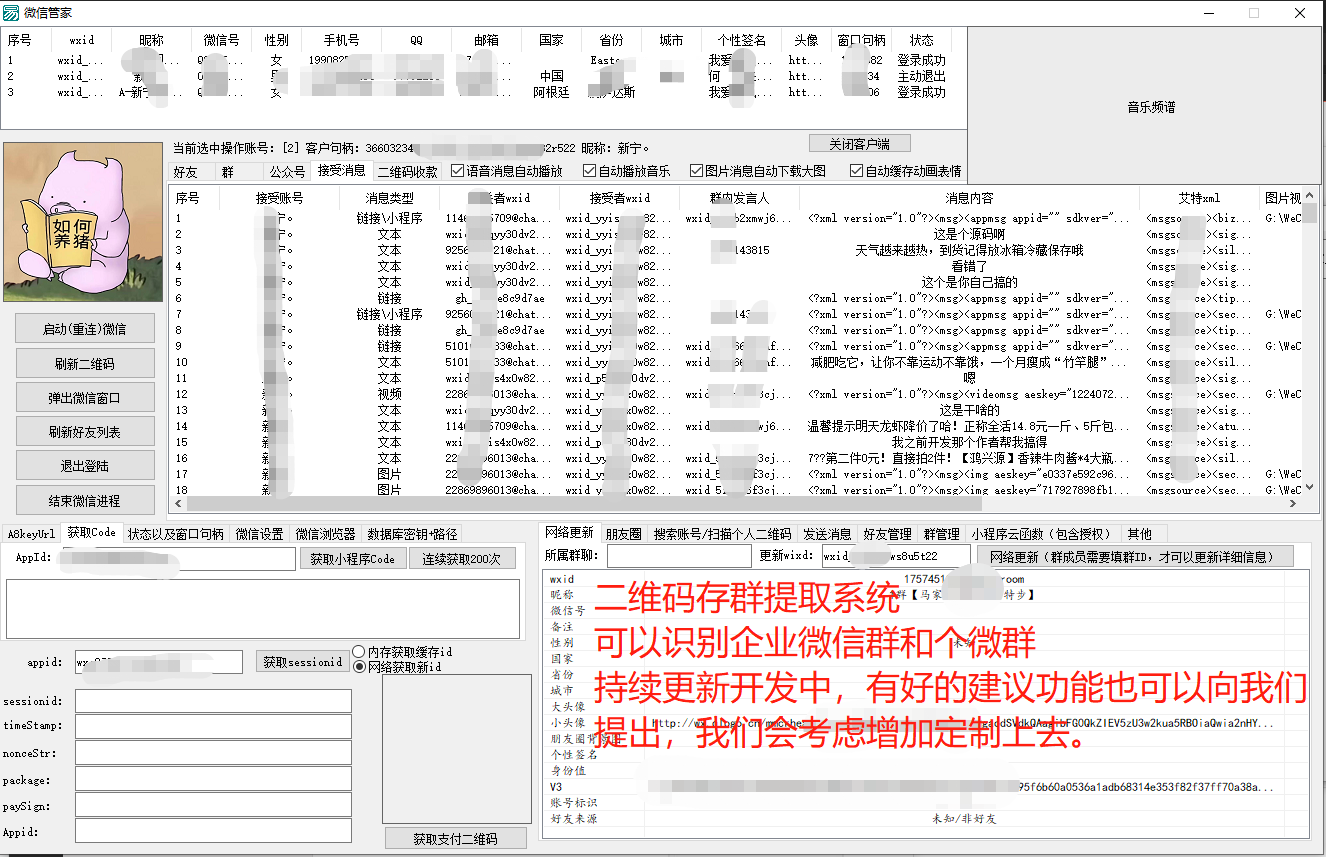This screenshot has width=1326, height=857.
Task: Select message row 我之前开发那个作者帮我搞得
Action: tap(735, 442)
